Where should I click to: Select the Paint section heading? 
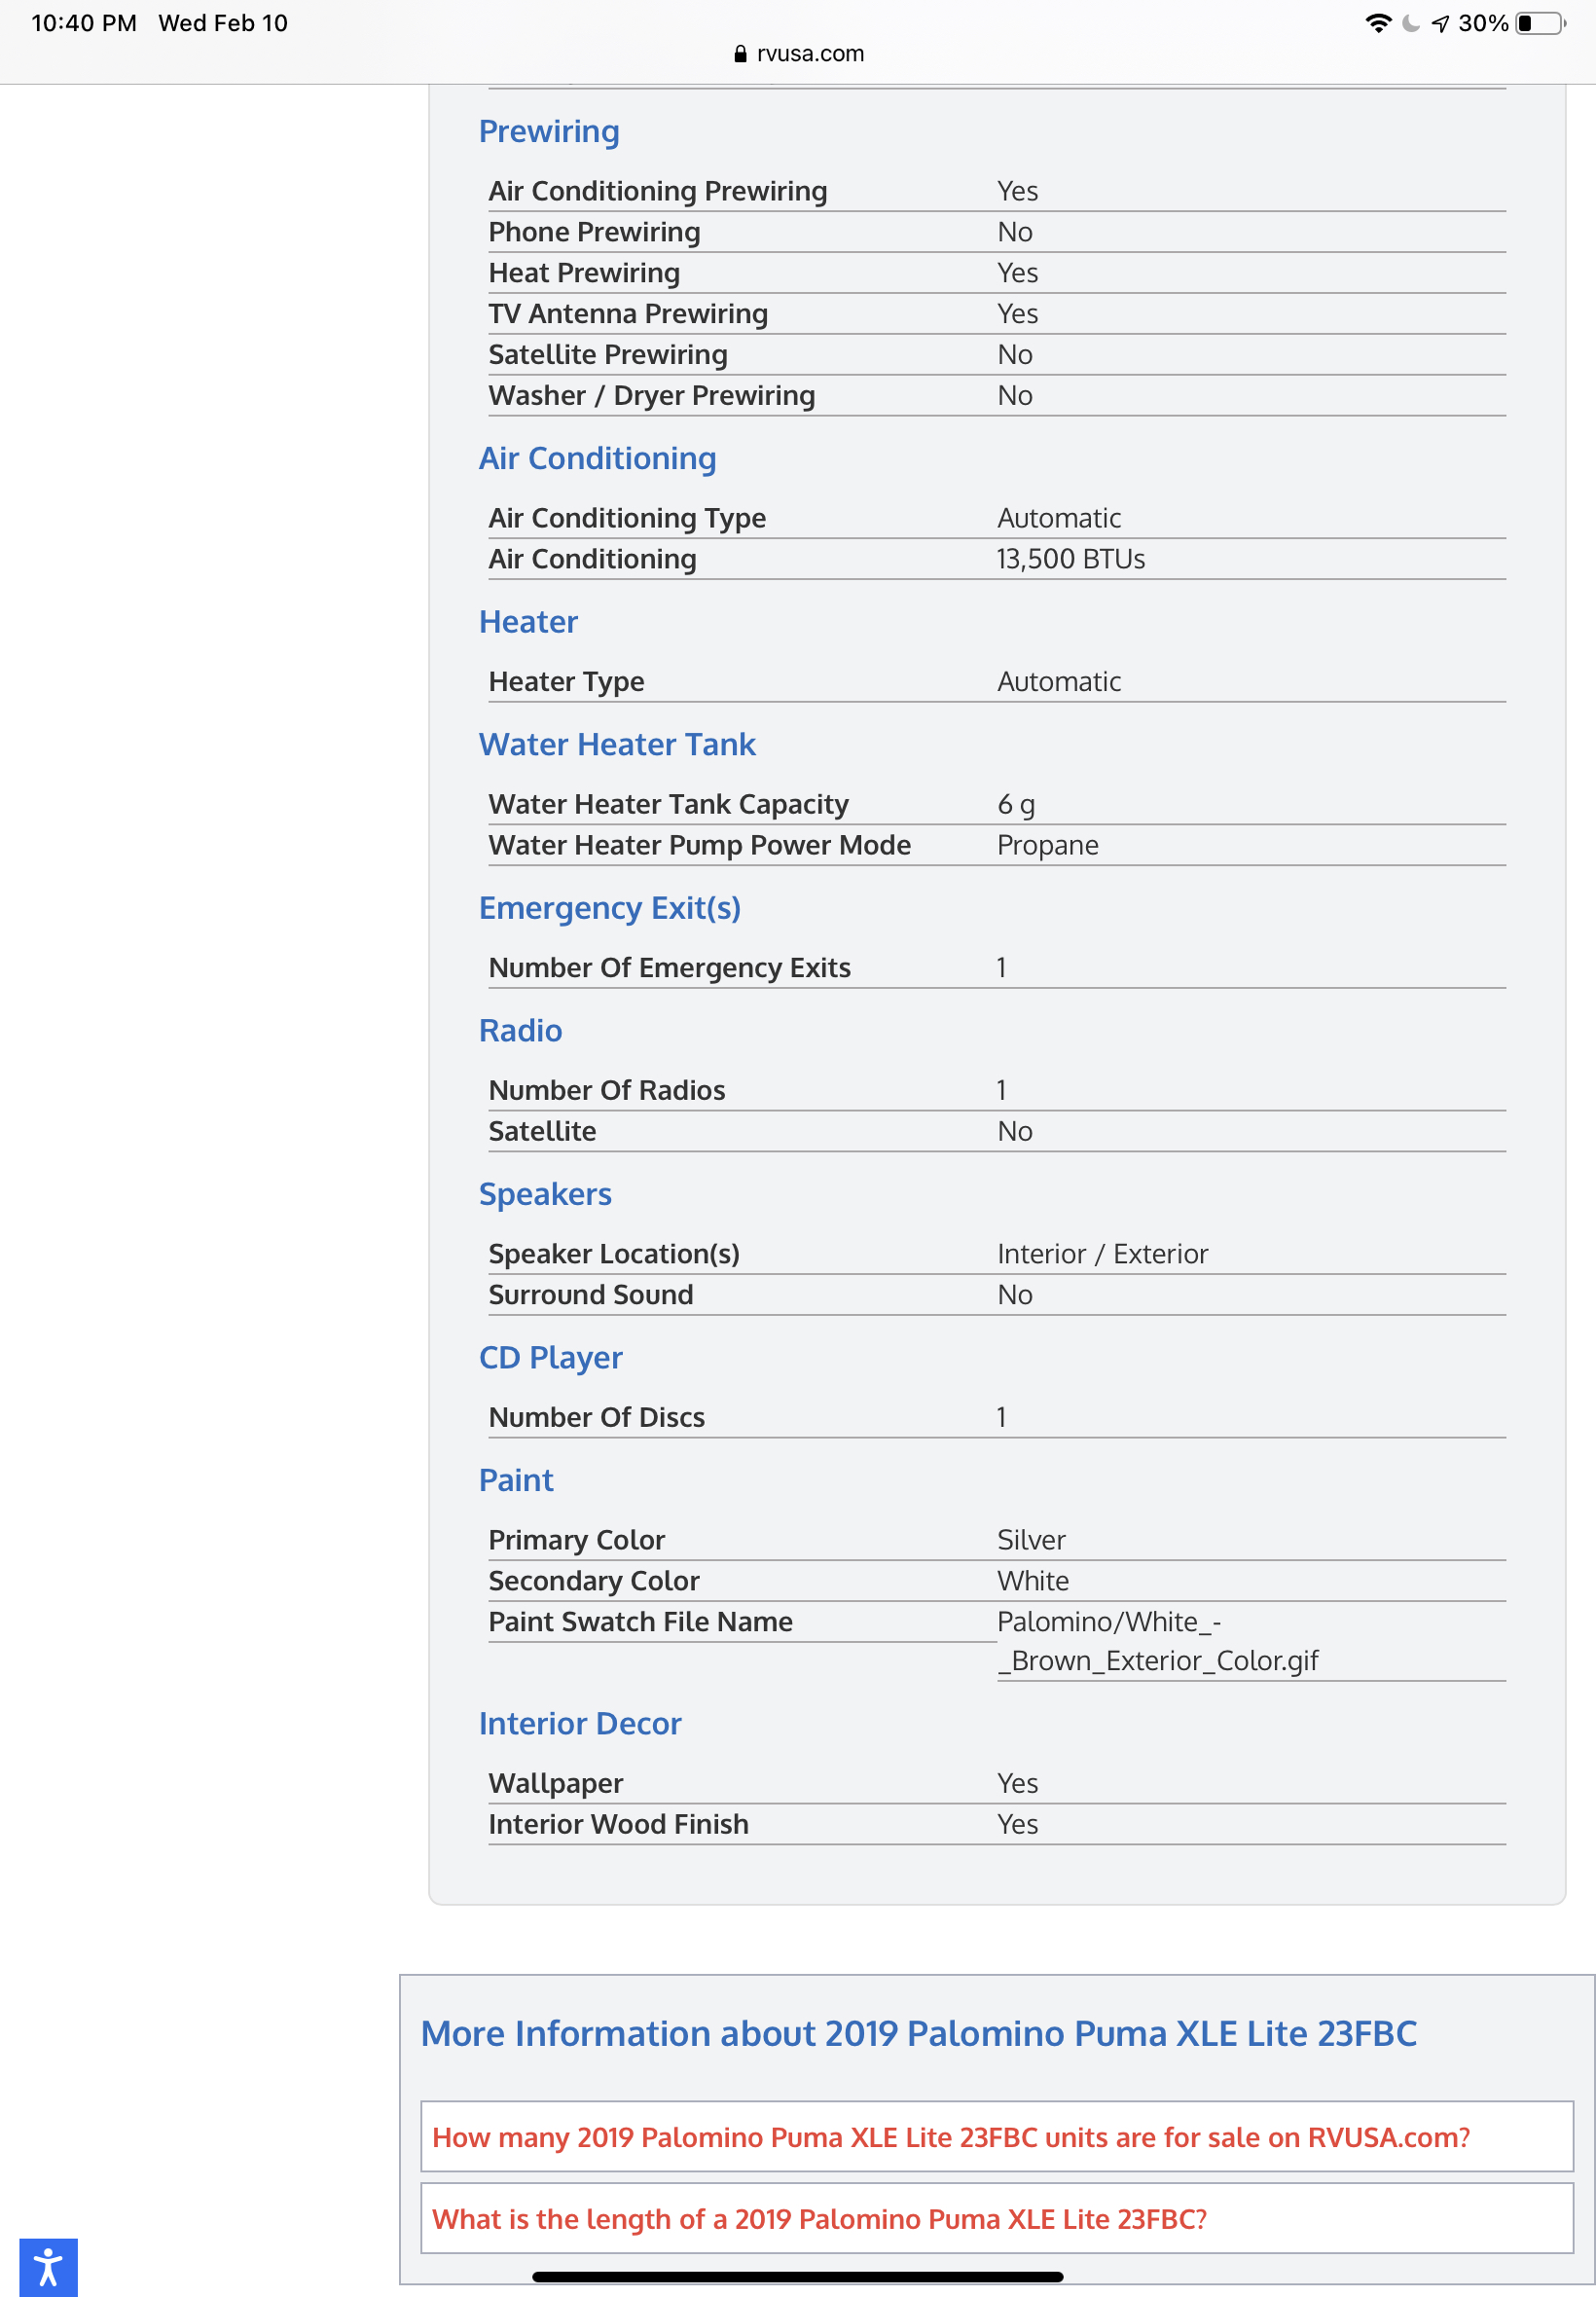click(x=516, y=1480)
